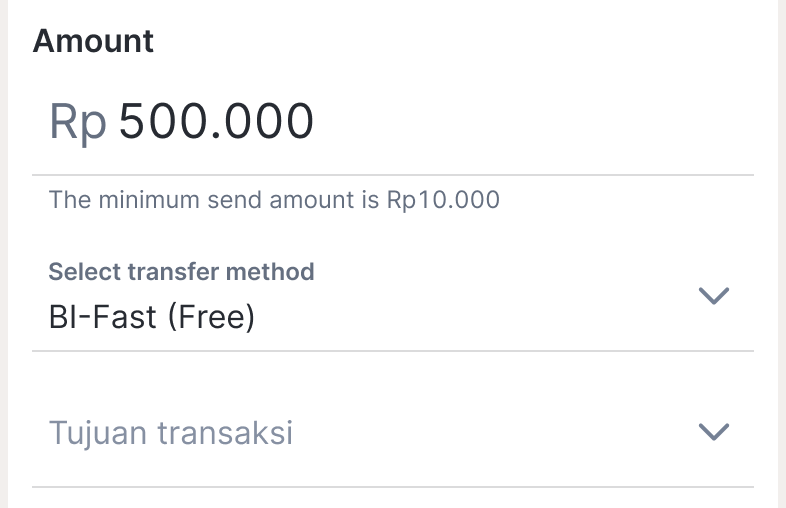Screen dimensions: 786x508
Task: Select the BI-Fast (Free) method value
Action: pos(152,318)
